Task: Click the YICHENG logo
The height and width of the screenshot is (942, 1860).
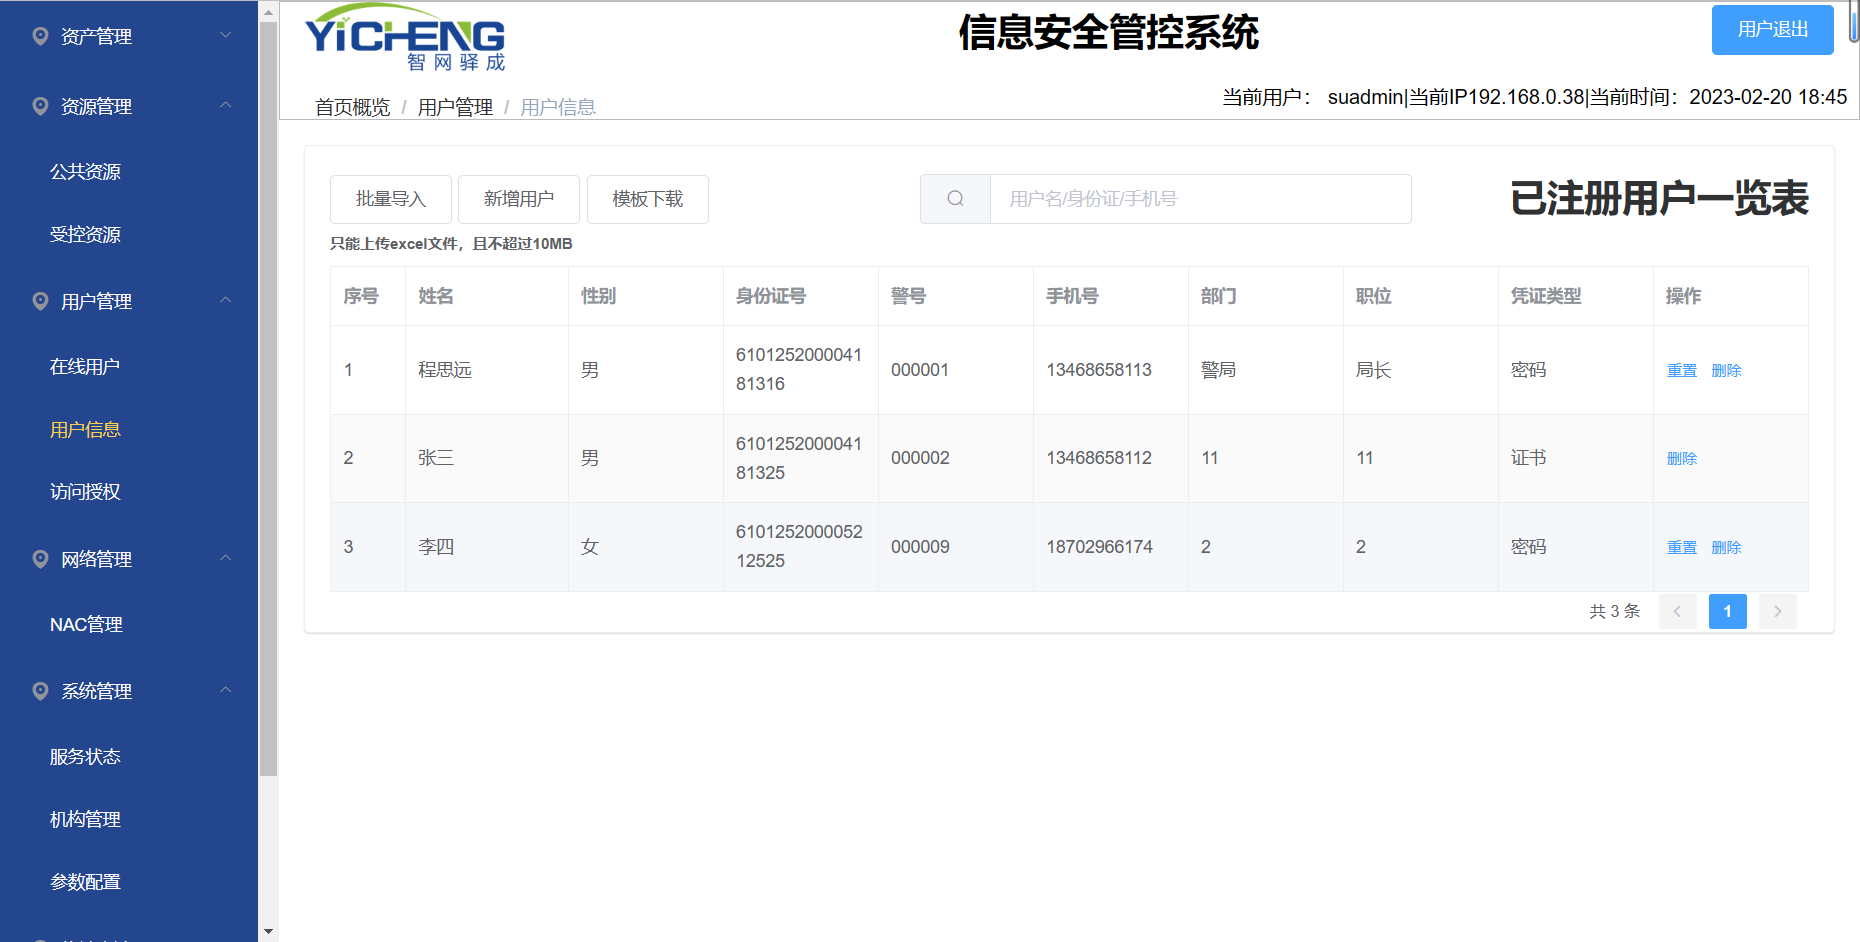Action: tap(405, 38)
